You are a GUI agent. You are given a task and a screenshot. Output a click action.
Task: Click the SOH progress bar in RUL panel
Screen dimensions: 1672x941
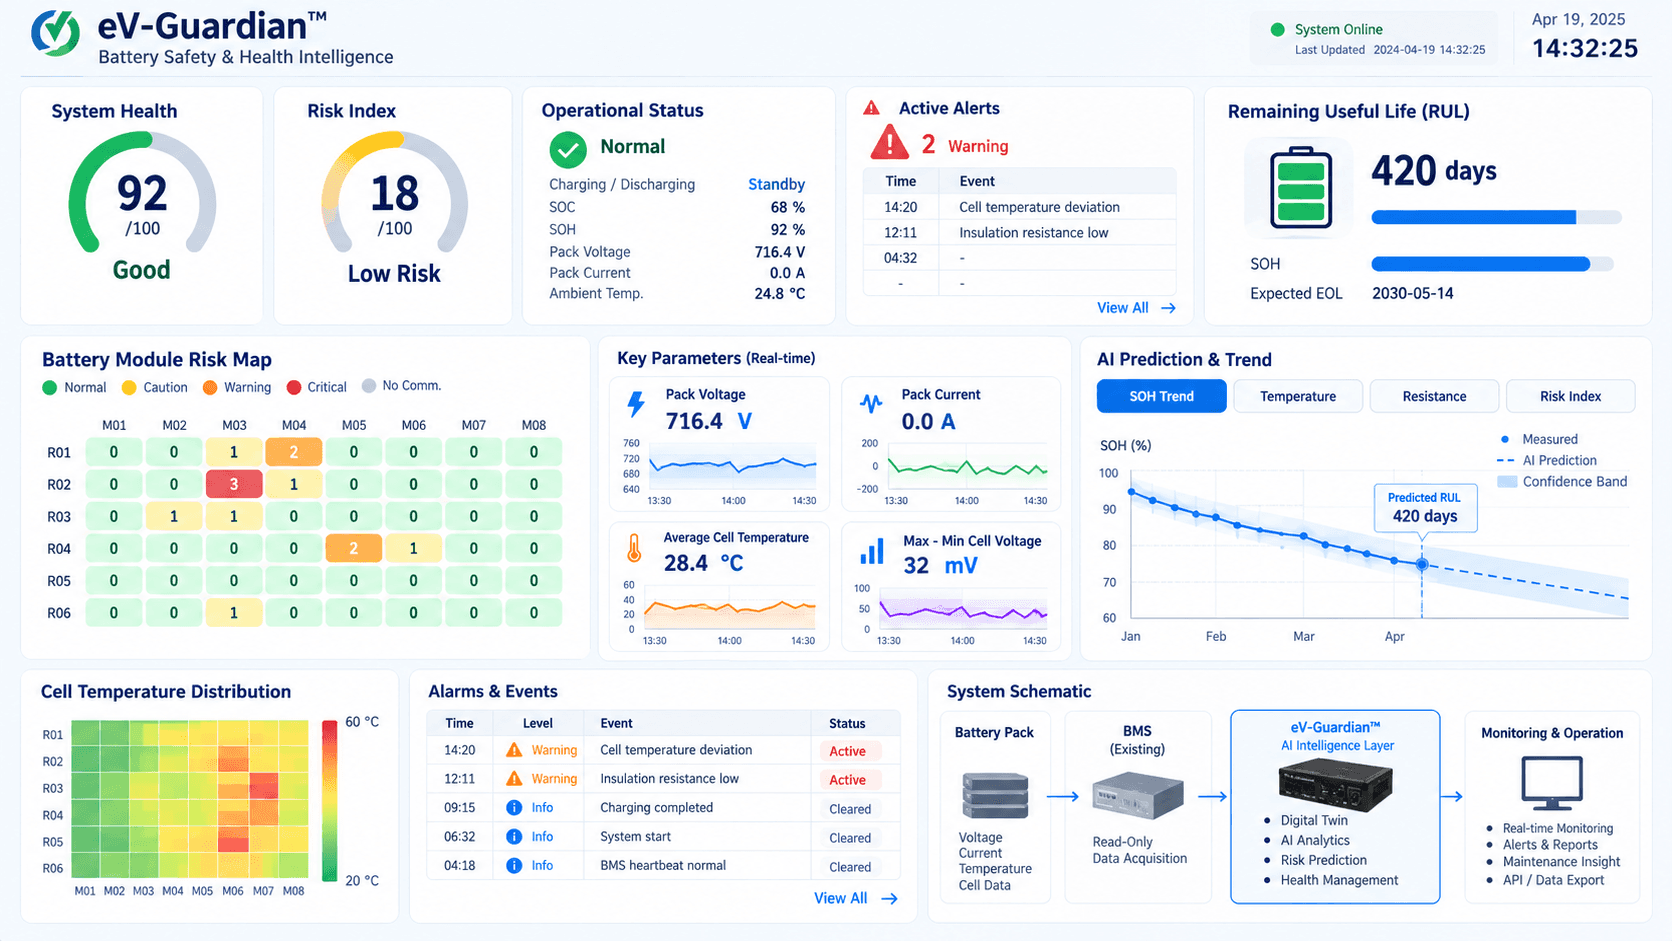click(x=1492, y=264)
